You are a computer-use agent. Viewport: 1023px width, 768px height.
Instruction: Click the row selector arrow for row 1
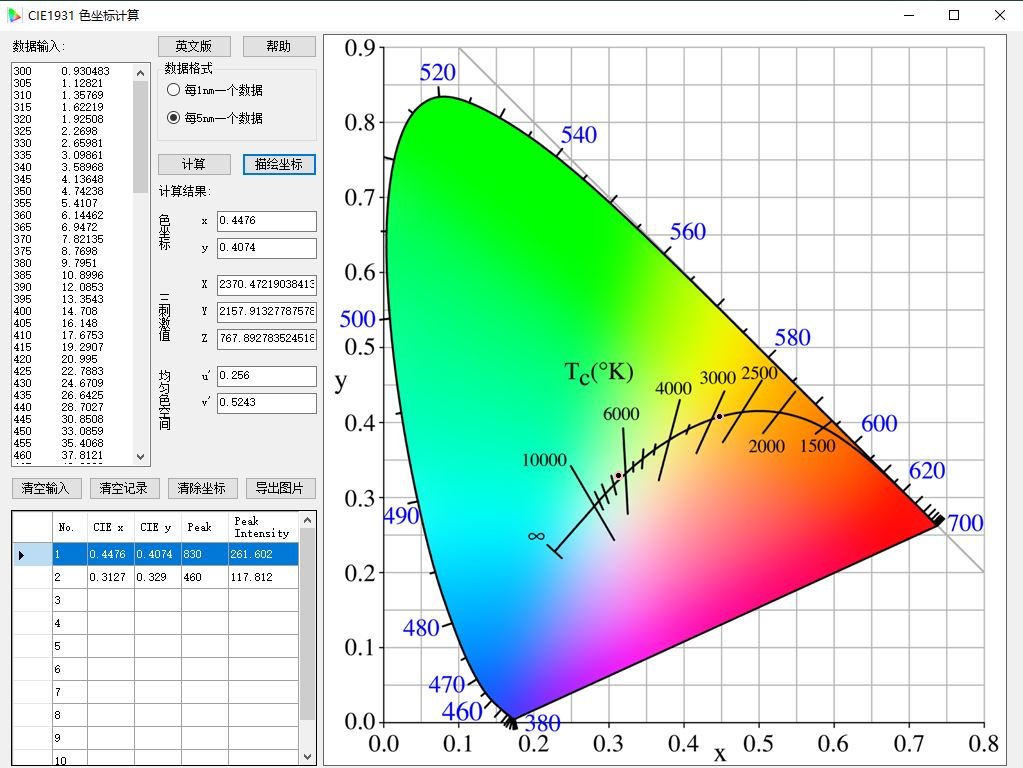tap(21, 555)
